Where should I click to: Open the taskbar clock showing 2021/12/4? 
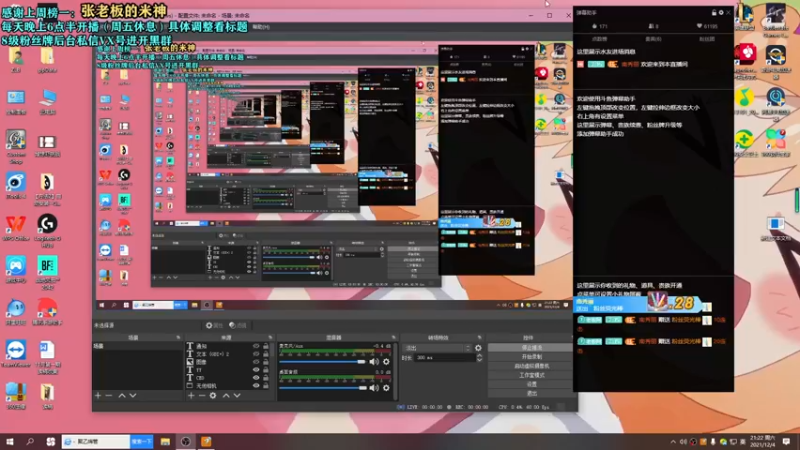765,442
